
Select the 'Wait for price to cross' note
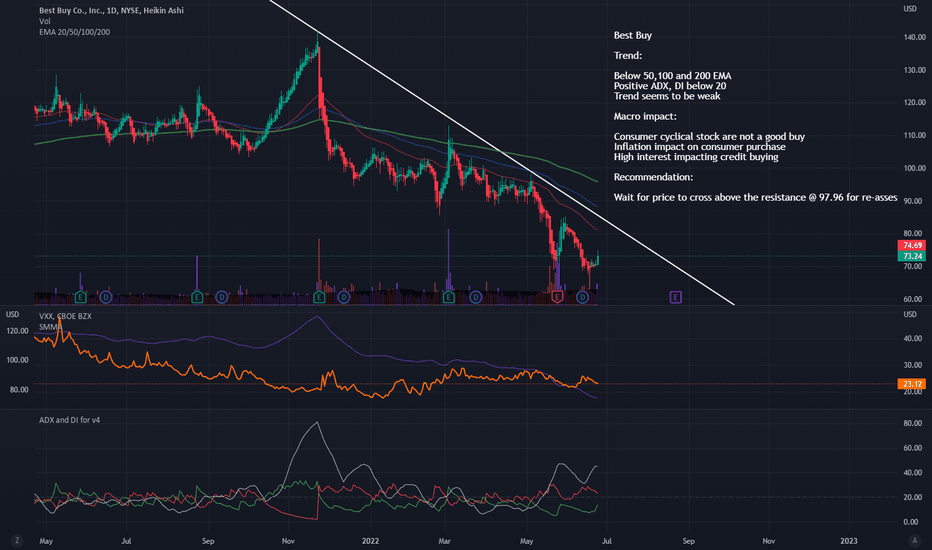tap(755, 197)
